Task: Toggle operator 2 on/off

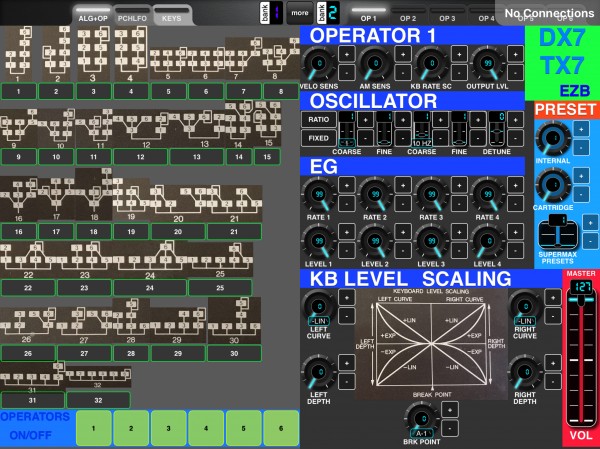Action: tap(131, 428)
